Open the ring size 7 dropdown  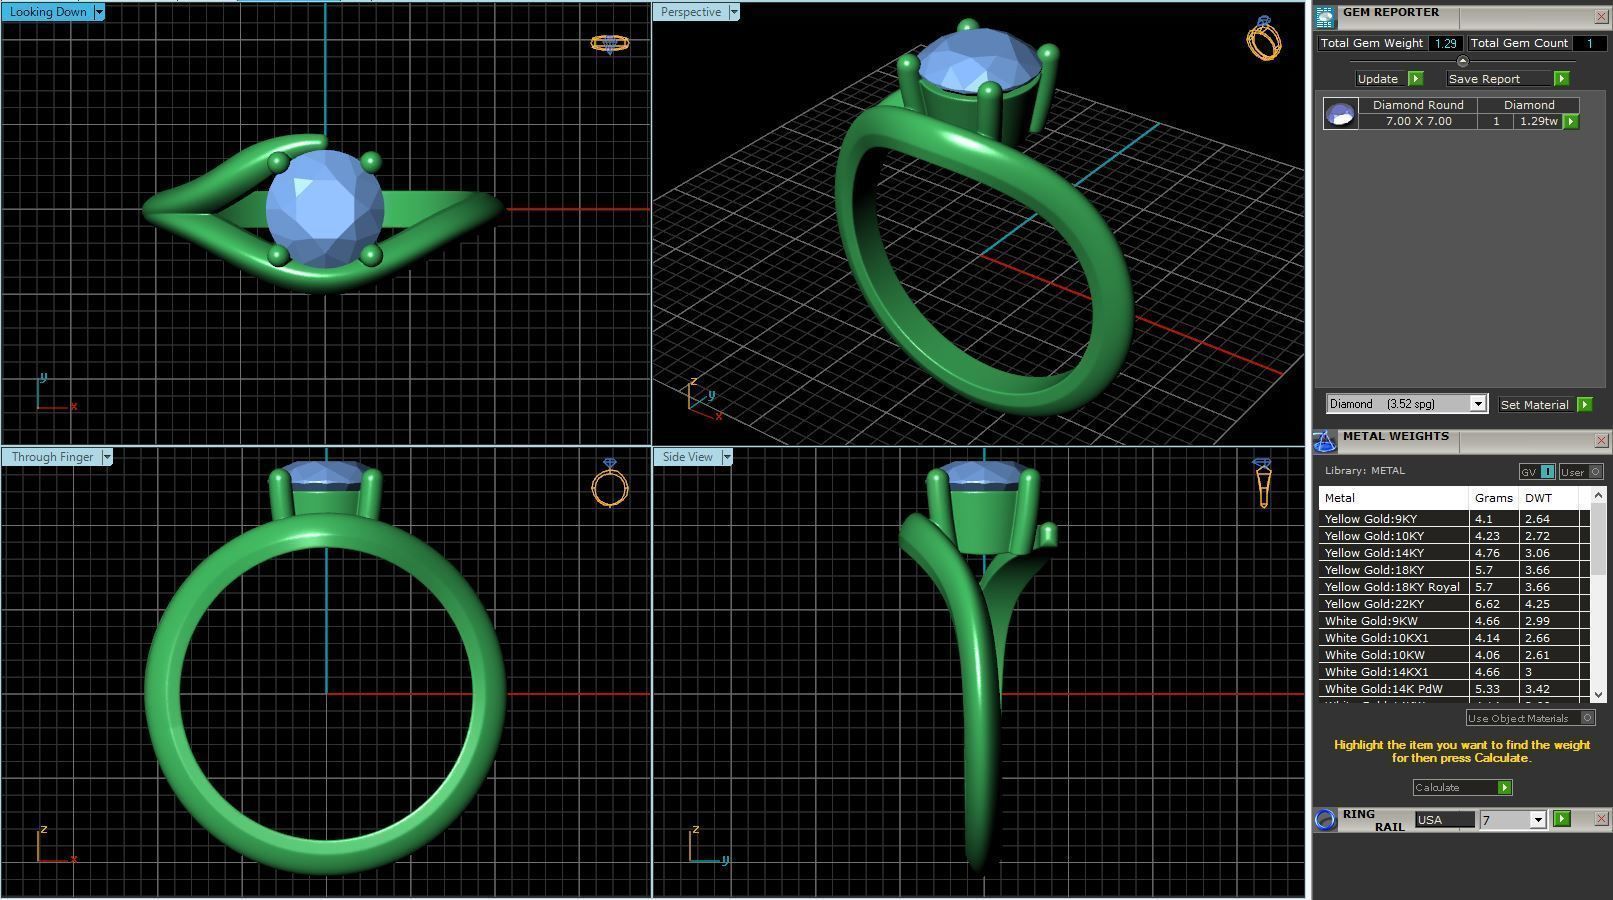pos(1538,820)
